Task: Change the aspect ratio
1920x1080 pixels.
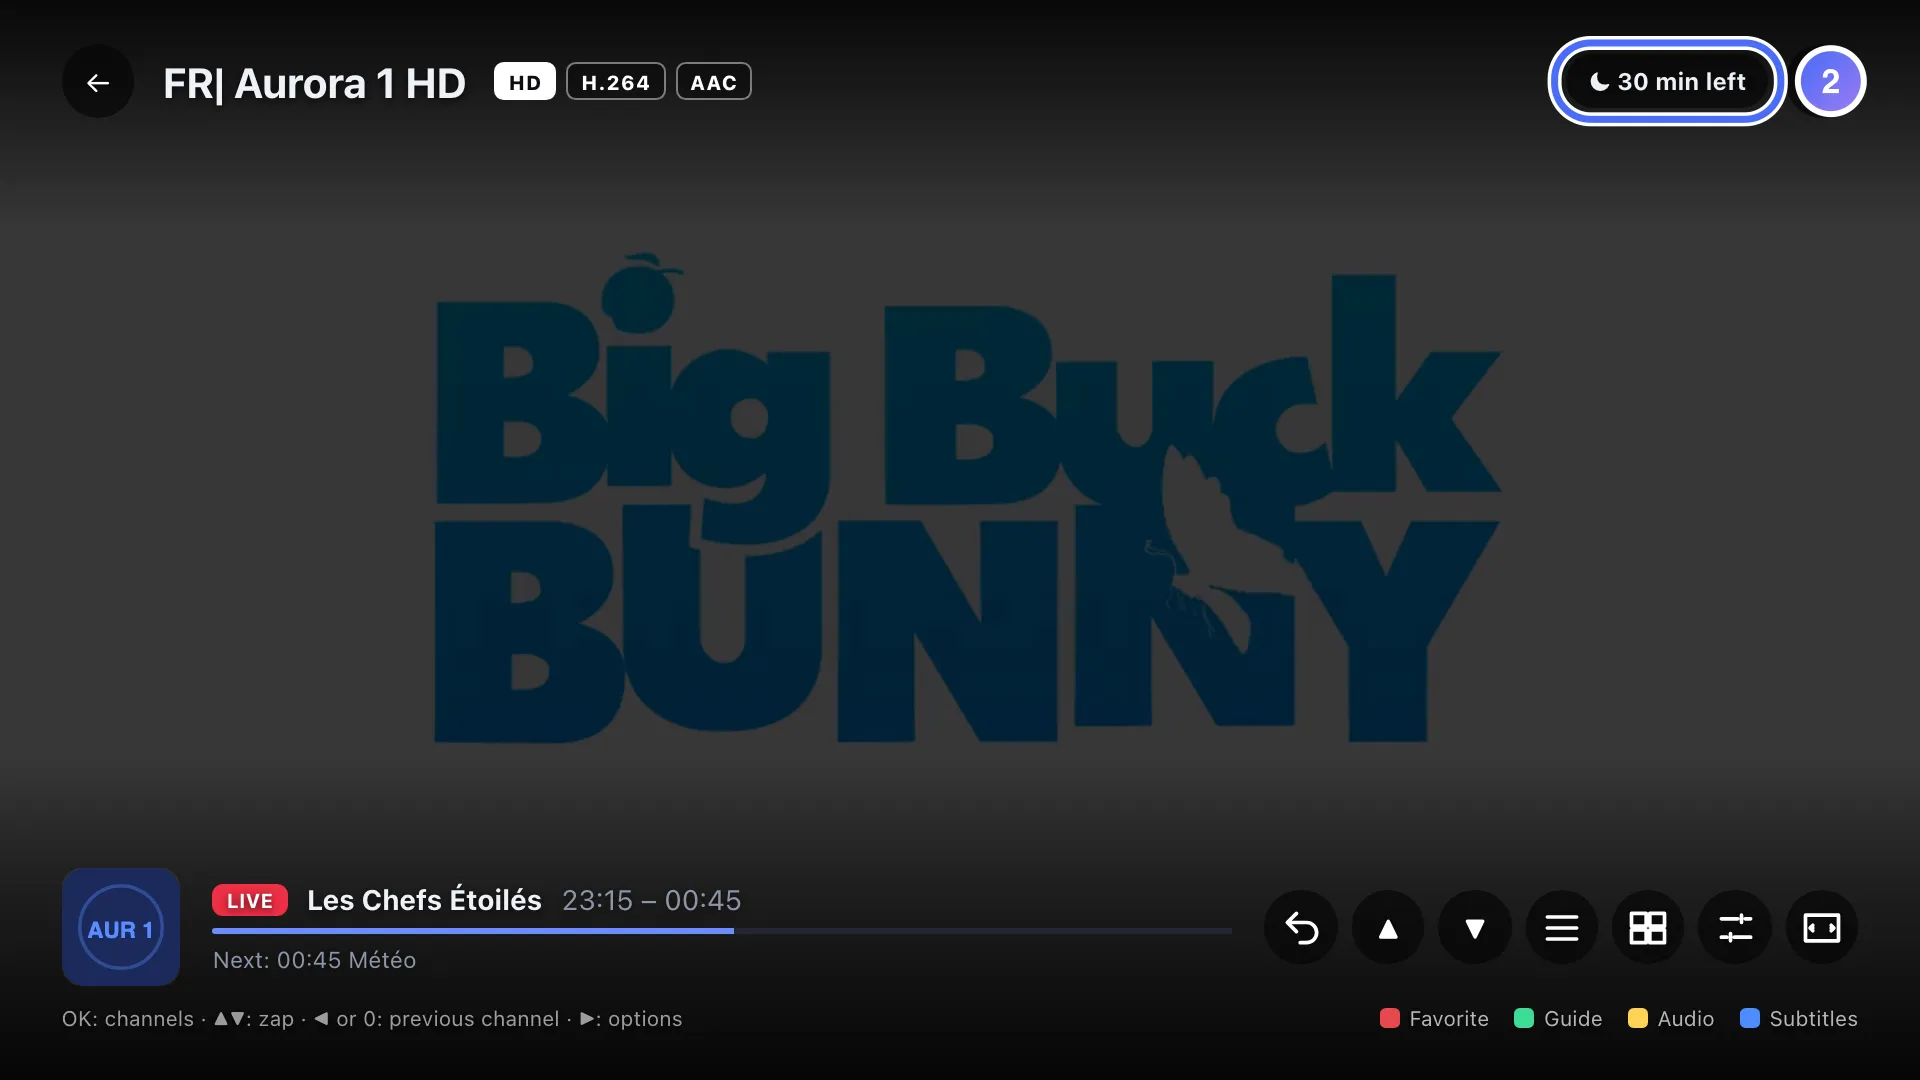Action: click(x=1821, y=928)
